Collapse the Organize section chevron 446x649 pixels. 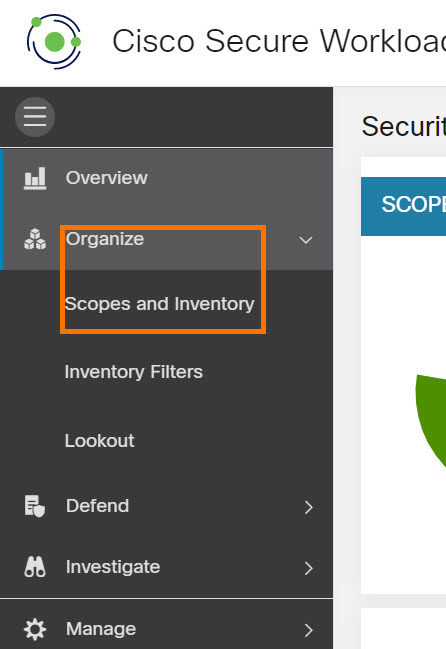coord(306,240)
